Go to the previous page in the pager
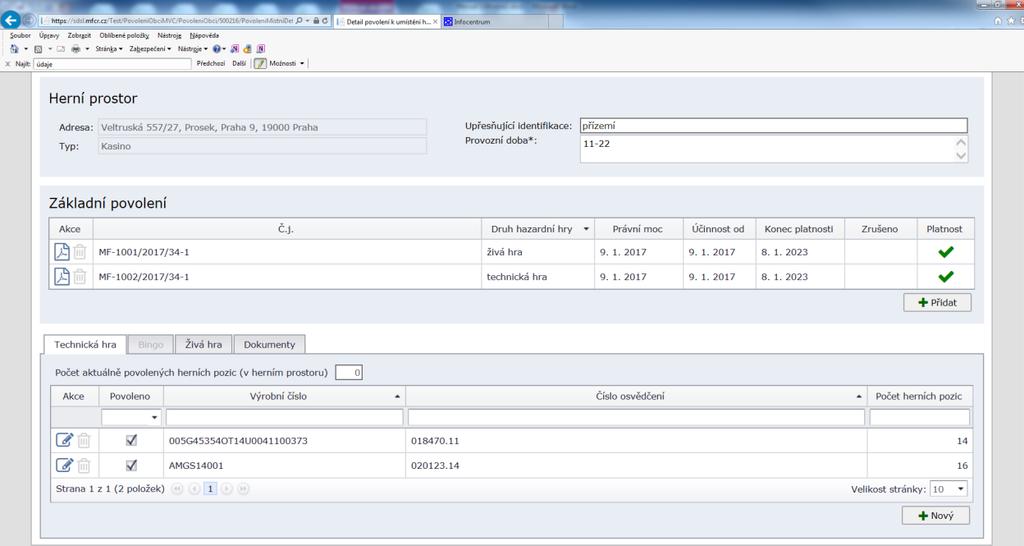The height and width of the screenshot is (546, 1024). pyautogui.click(x=194, y=489)
